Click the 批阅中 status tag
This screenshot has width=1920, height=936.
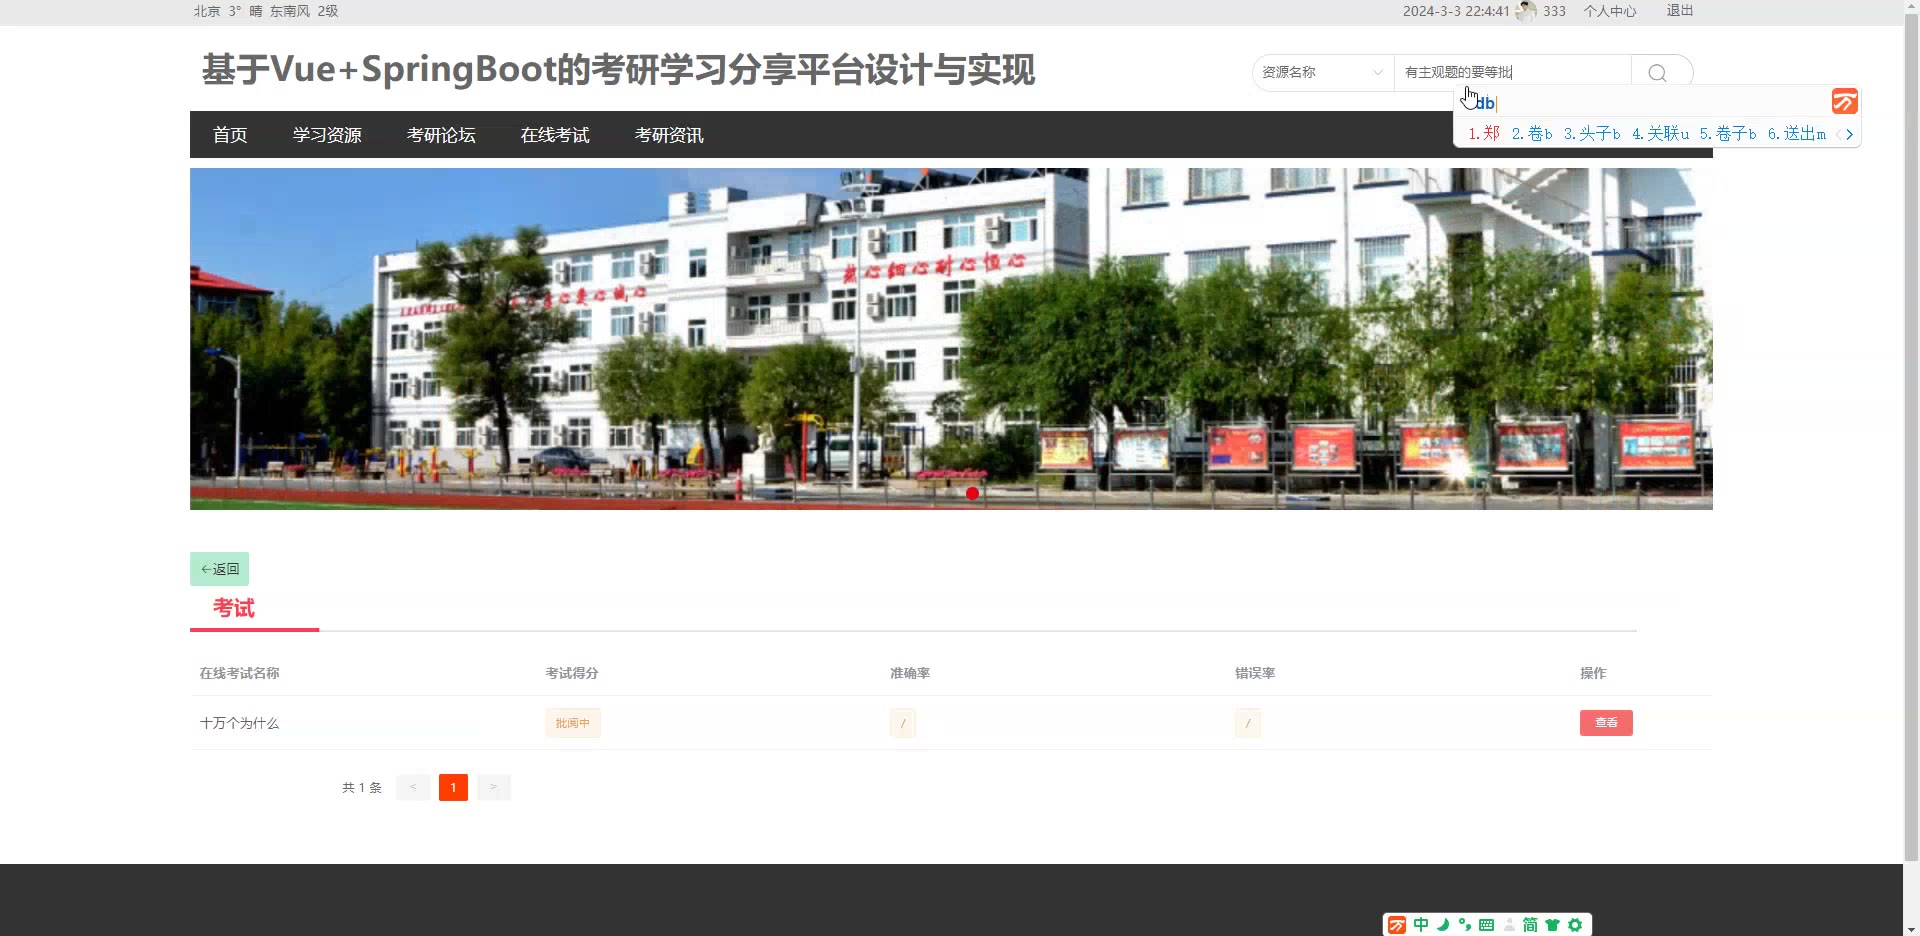click(x=573, y=723)
